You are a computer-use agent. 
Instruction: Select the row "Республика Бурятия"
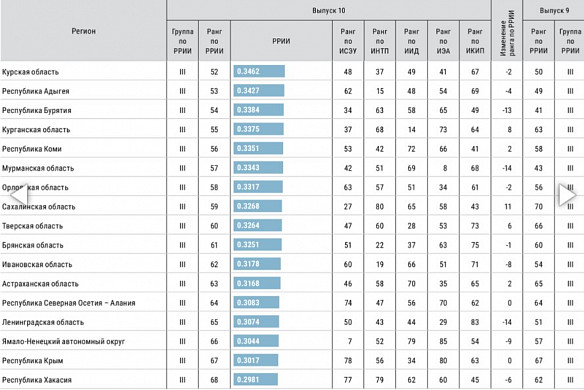292,110
